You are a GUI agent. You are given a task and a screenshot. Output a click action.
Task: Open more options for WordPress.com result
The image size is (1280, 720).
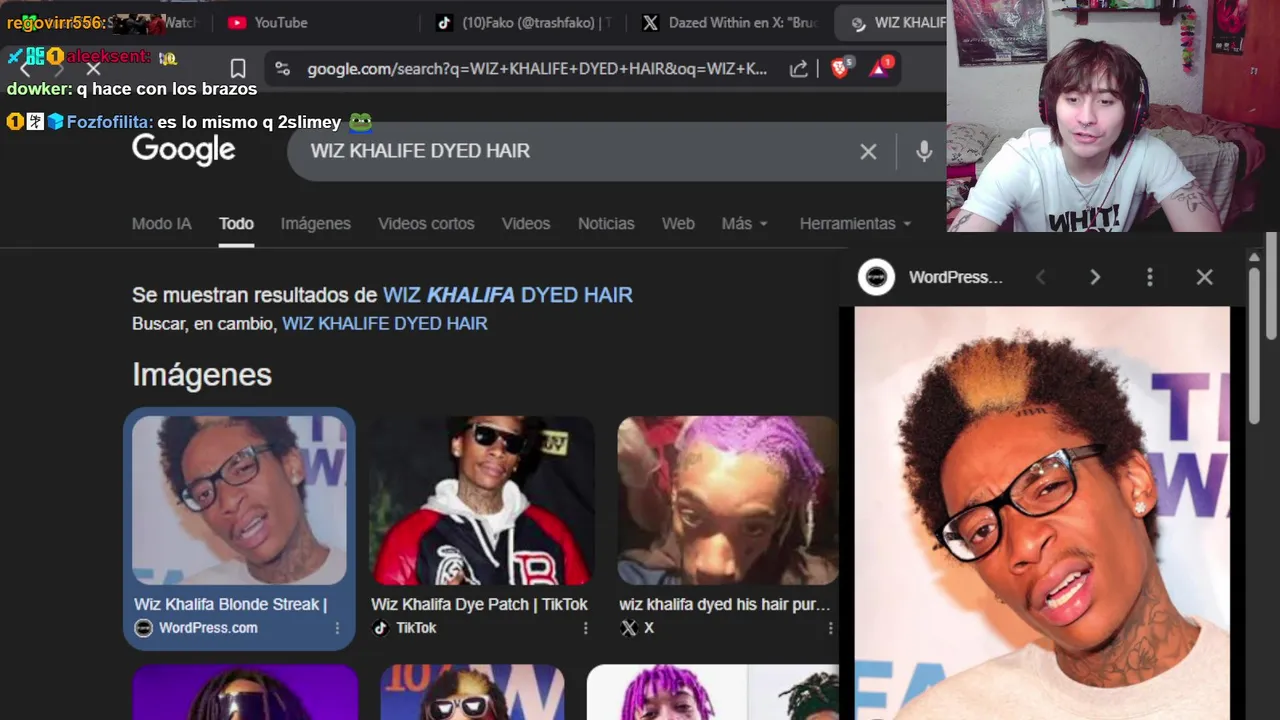pos(337,628)
